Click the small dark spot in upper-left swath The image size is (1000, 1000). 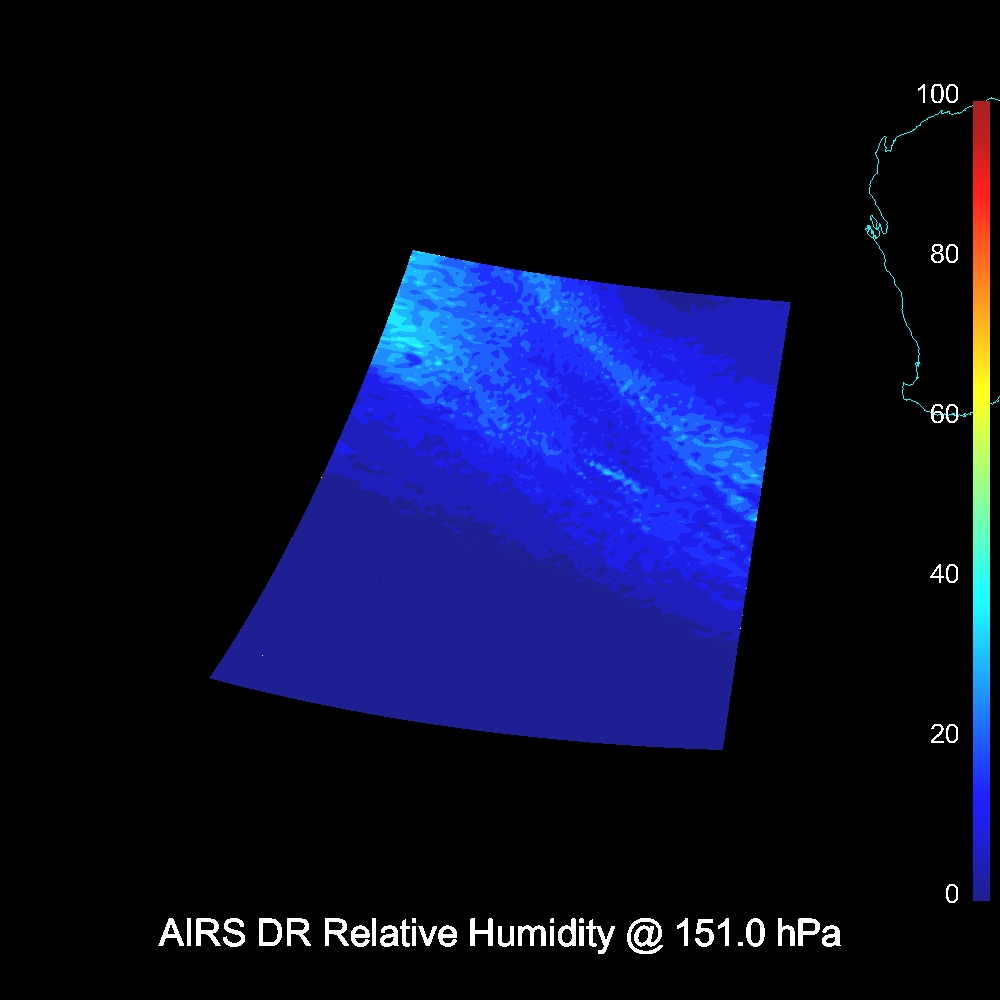click(410, 357)
